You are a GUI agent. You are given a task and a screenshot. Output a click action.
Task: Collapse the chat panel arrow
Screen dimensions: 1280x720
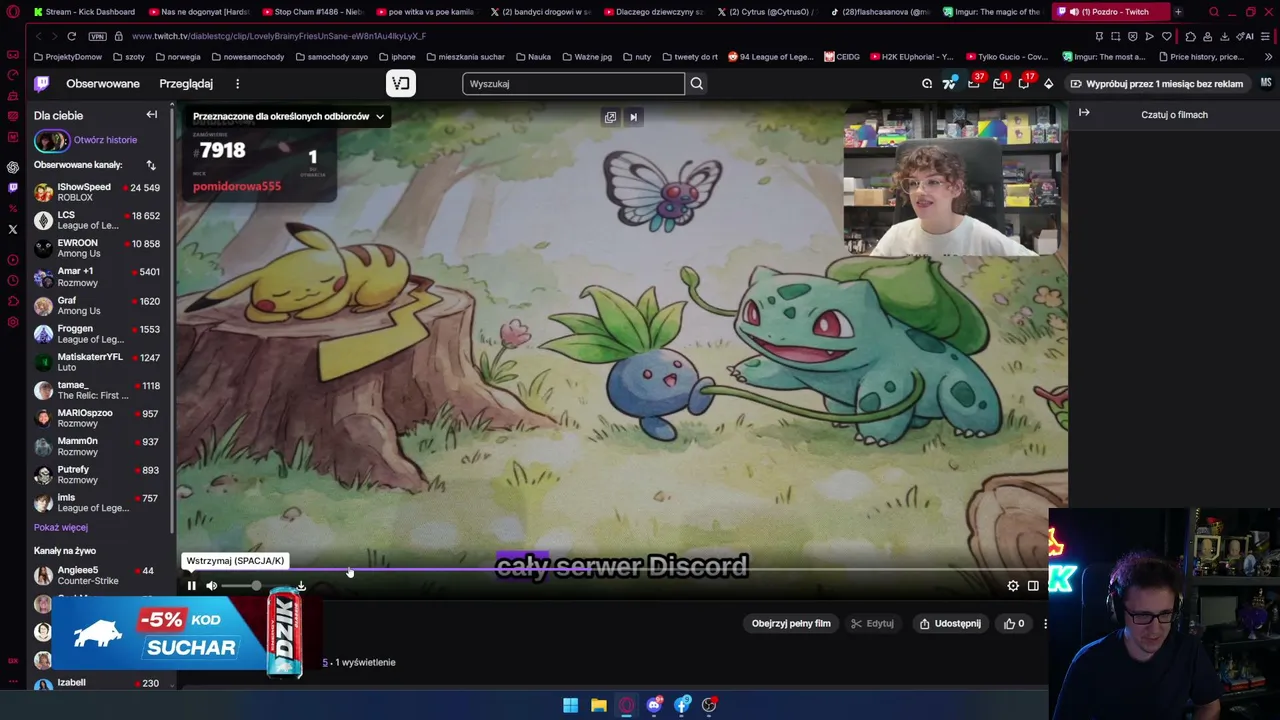pos(1084,113)
